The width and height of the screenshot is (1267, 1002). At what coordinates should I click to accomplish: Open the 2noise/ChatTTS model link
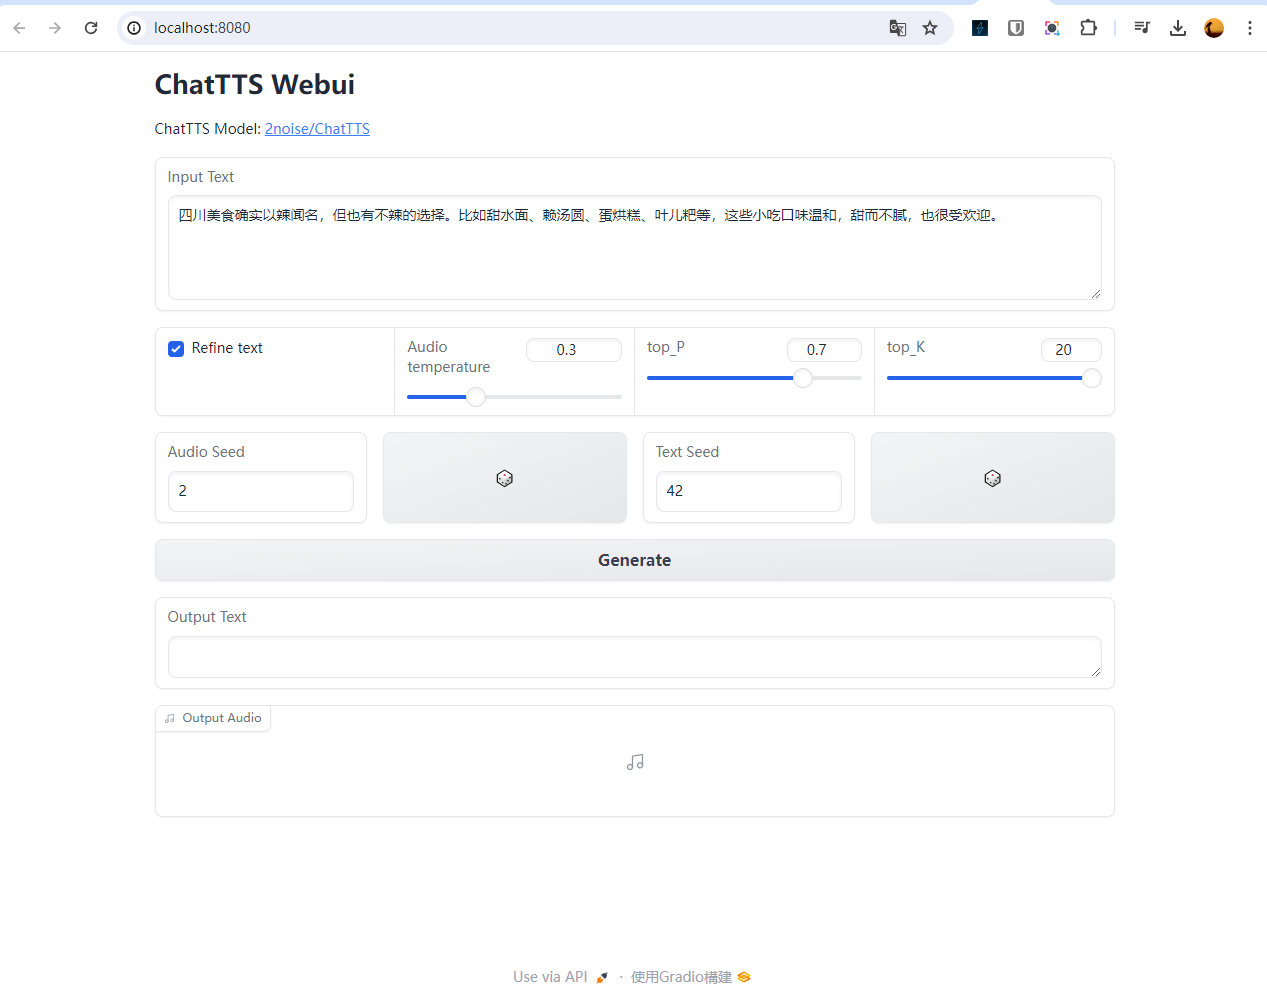point(317,129)
